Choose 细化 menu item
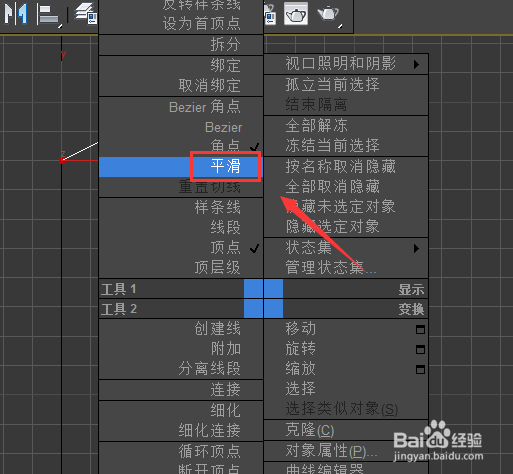 tap(225, 411)
